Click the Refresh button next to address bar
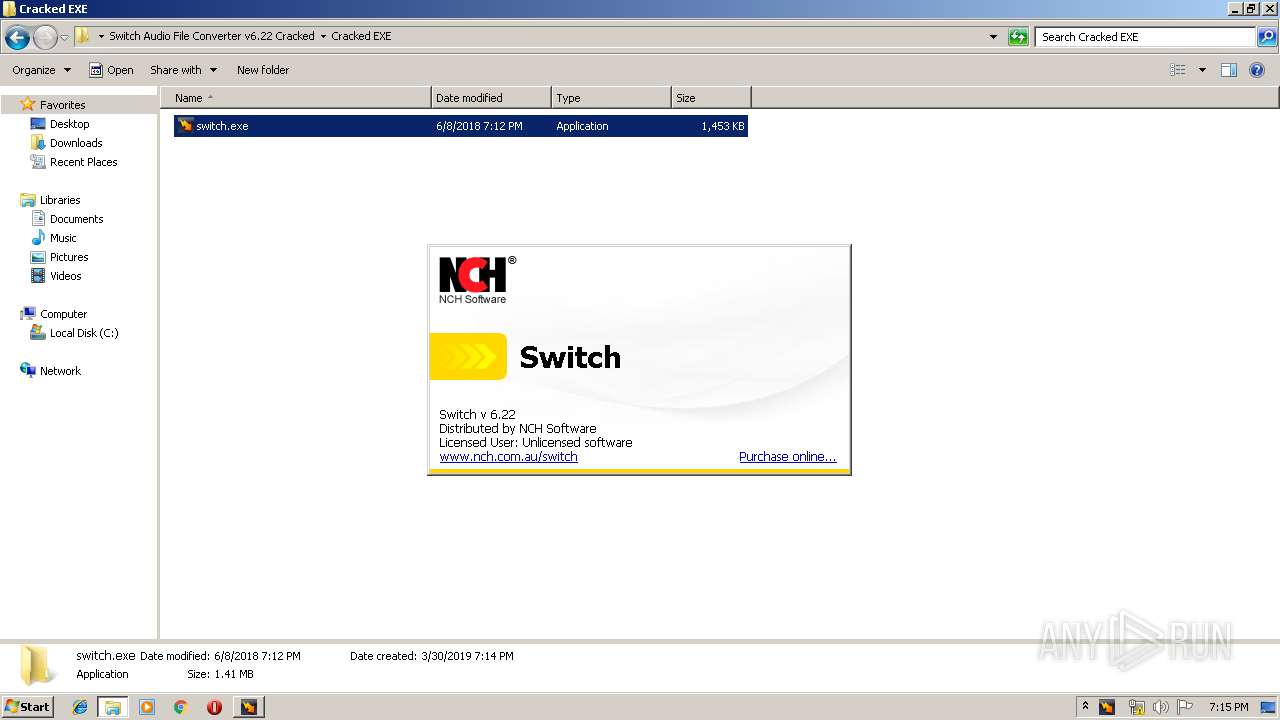The width and height of the screenshot is (1280, 720). [1018, 37]
